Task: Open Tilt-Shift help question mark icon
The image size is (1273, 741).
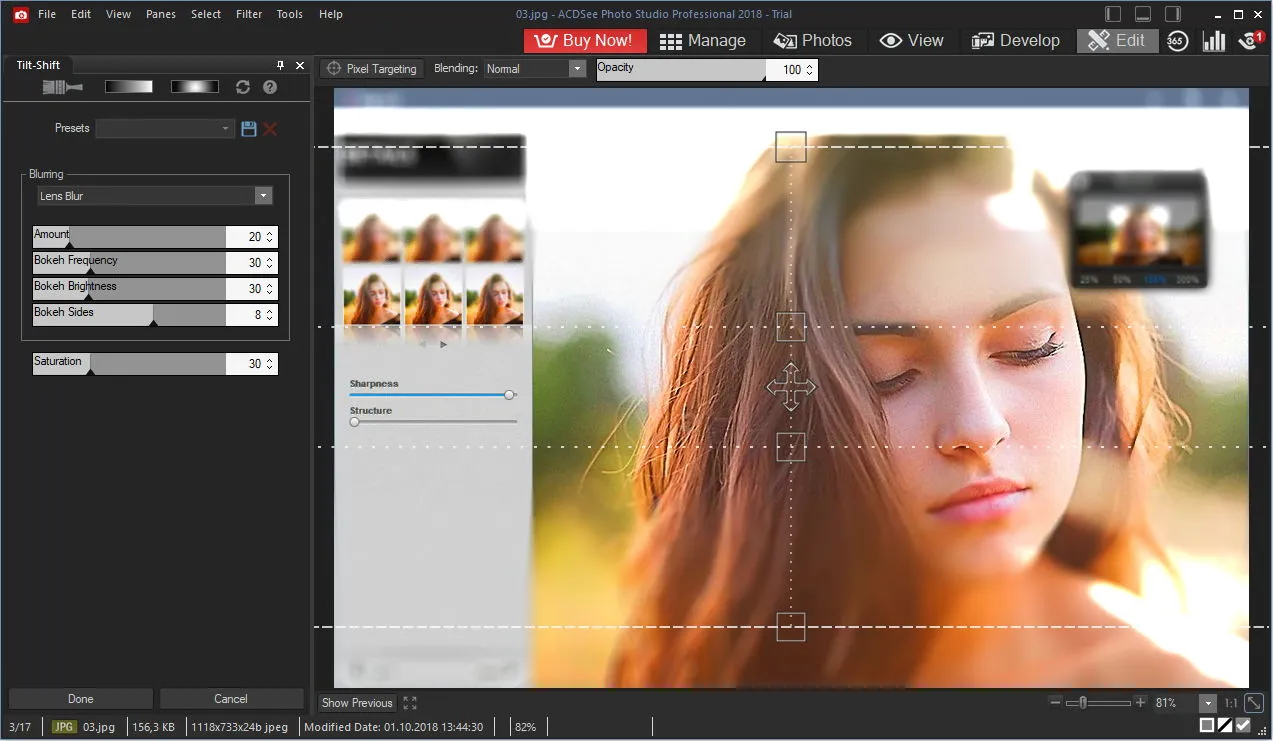Action: 269,87
